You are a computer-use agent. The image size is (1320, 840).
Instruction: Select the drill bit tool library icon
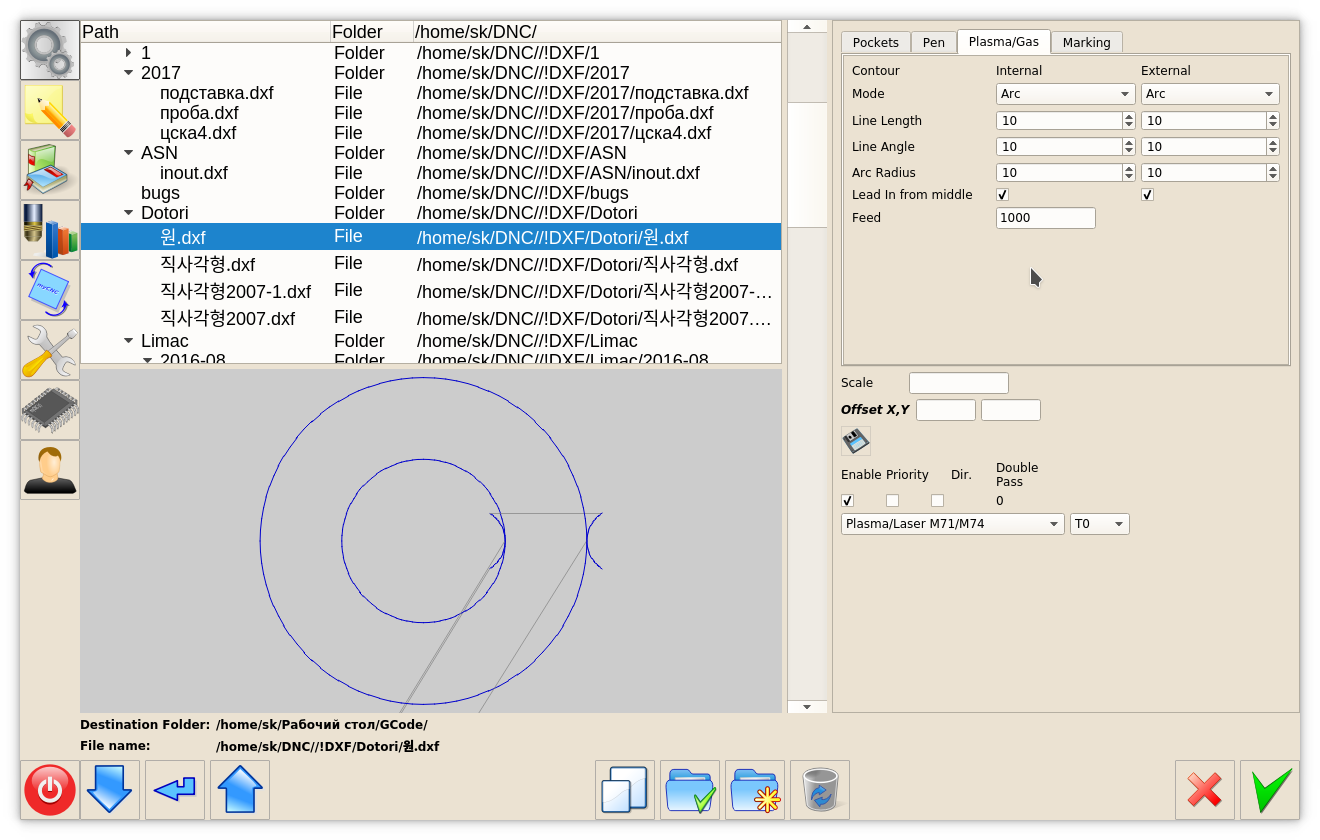tap(50, 230)
